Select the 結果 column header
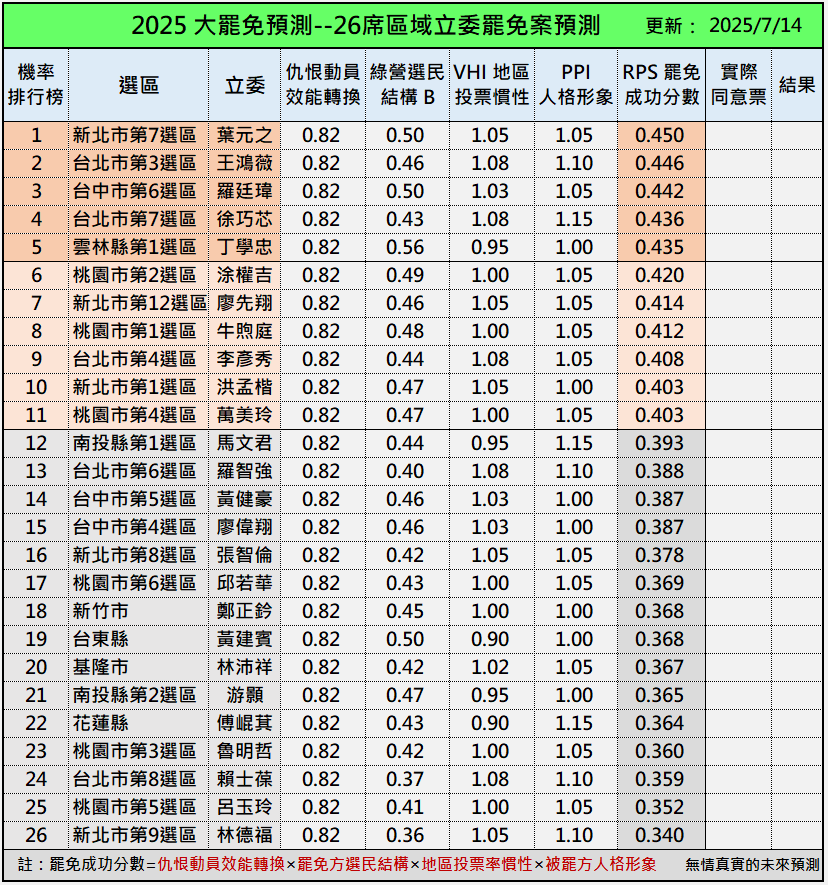Image resolution: width=828 pixels, height=885 pixels. [797, 85]
